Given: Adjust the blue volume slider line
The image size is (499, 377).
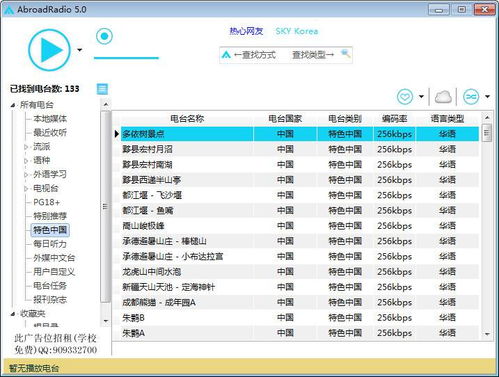Looking at the screenshot, I should click(126, 58).
